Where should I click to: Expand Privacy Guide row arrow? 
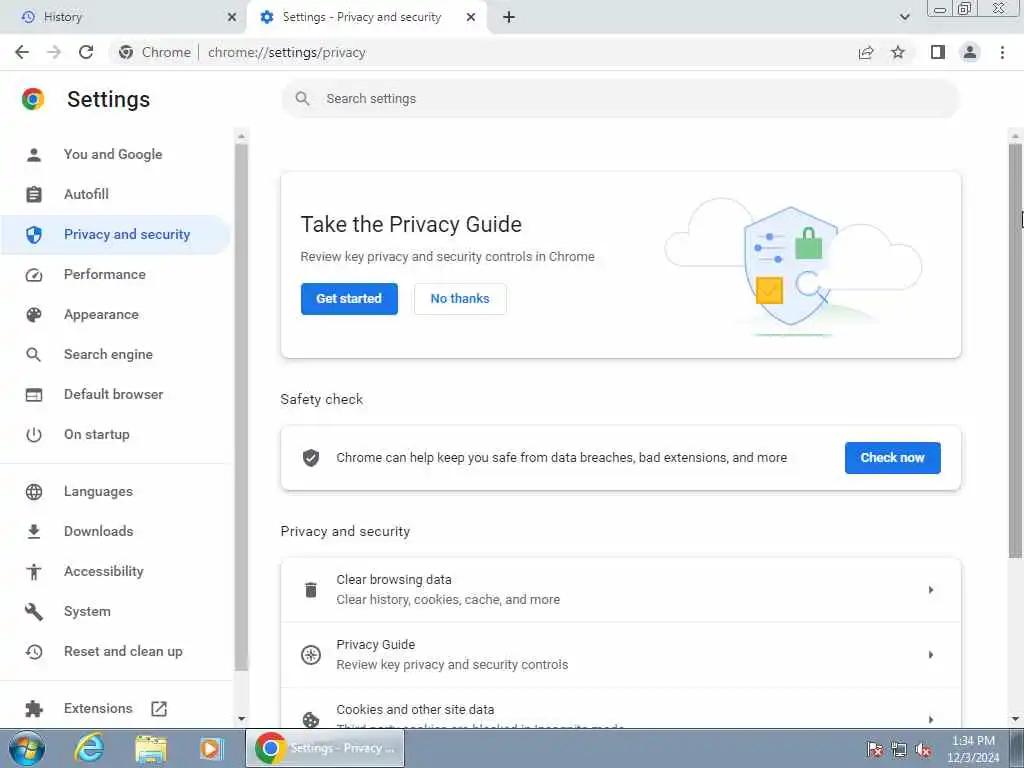931,654
